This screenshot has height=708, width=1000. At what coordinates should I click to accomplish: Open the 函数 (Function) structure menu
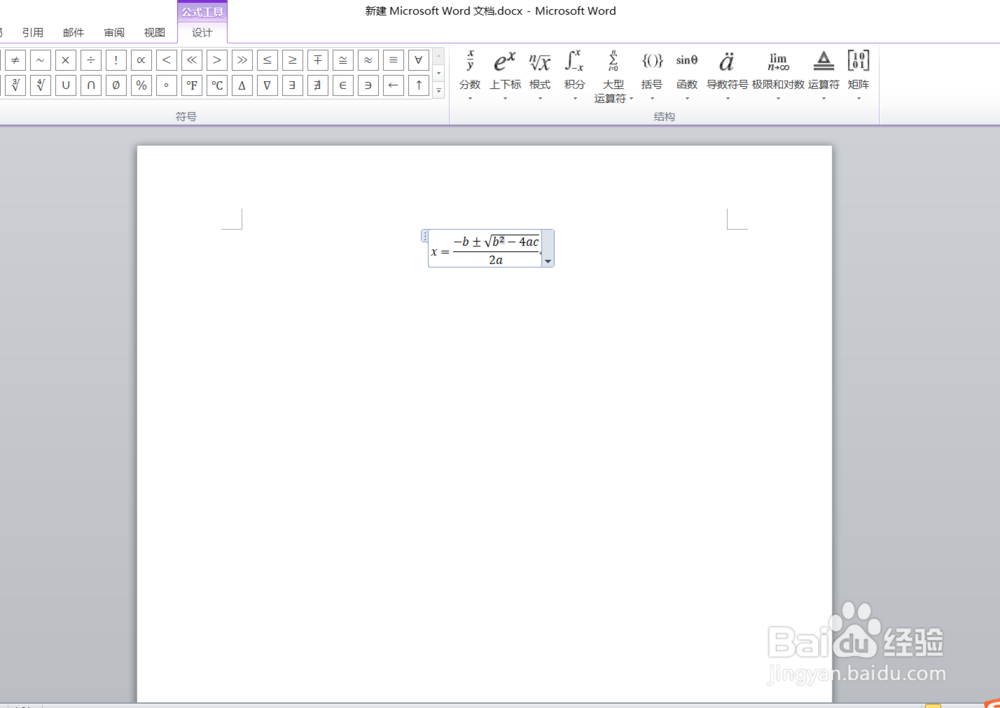coord(687,75)
